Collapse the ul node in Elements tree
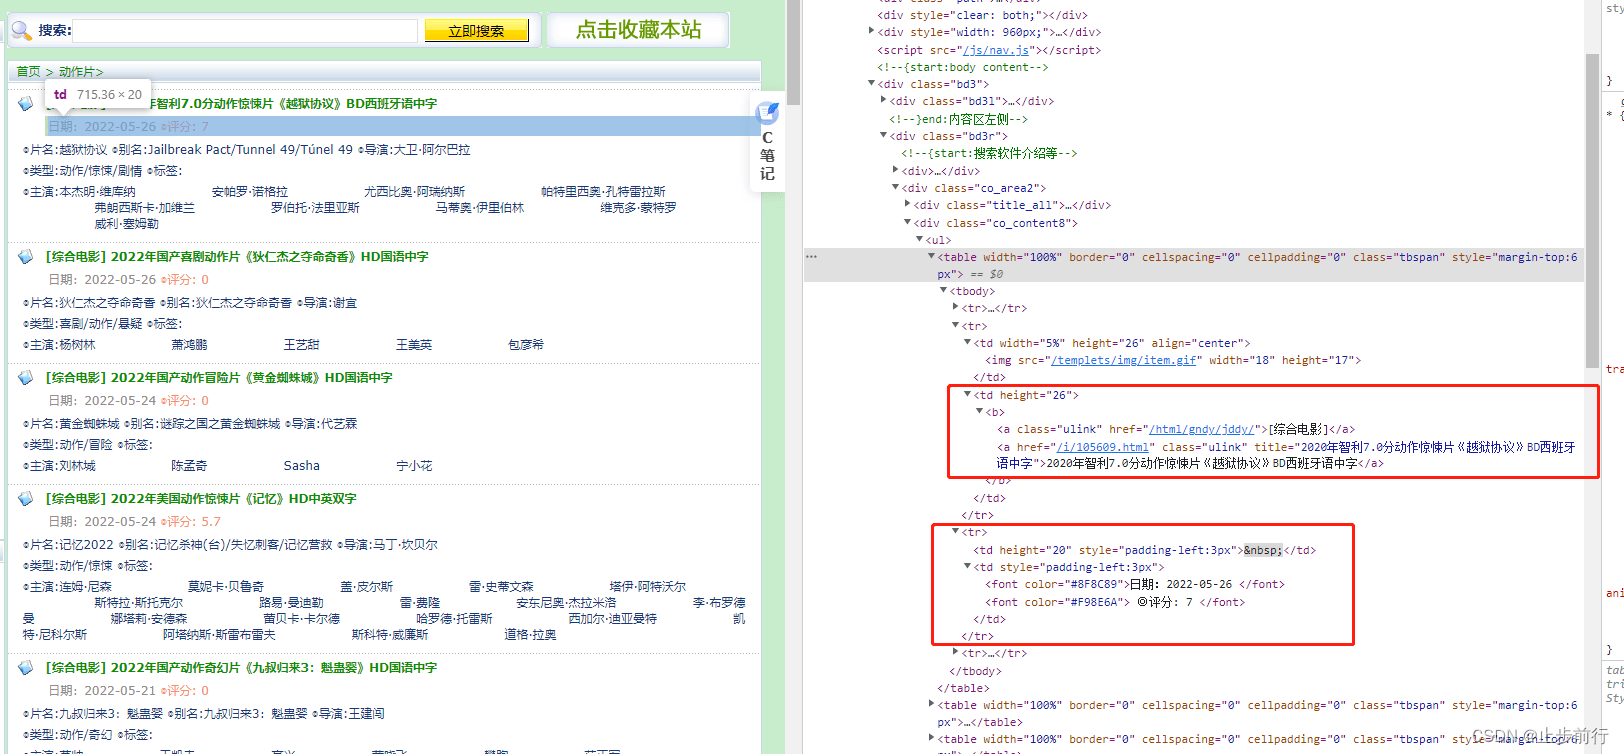 coord(919,240)
